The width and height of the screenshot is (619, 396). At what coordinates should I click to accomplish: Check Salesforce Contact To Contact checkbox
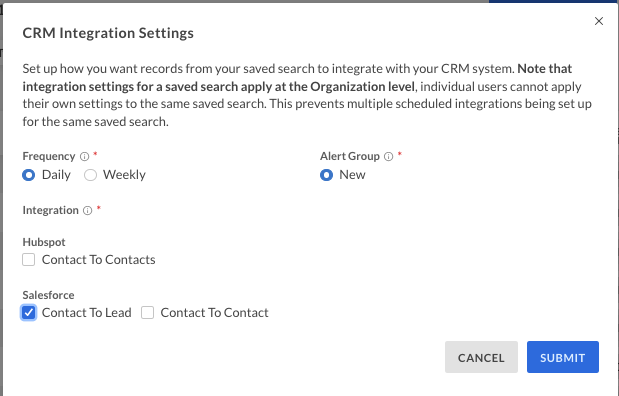pyautogui.click(x=148, y=313)
